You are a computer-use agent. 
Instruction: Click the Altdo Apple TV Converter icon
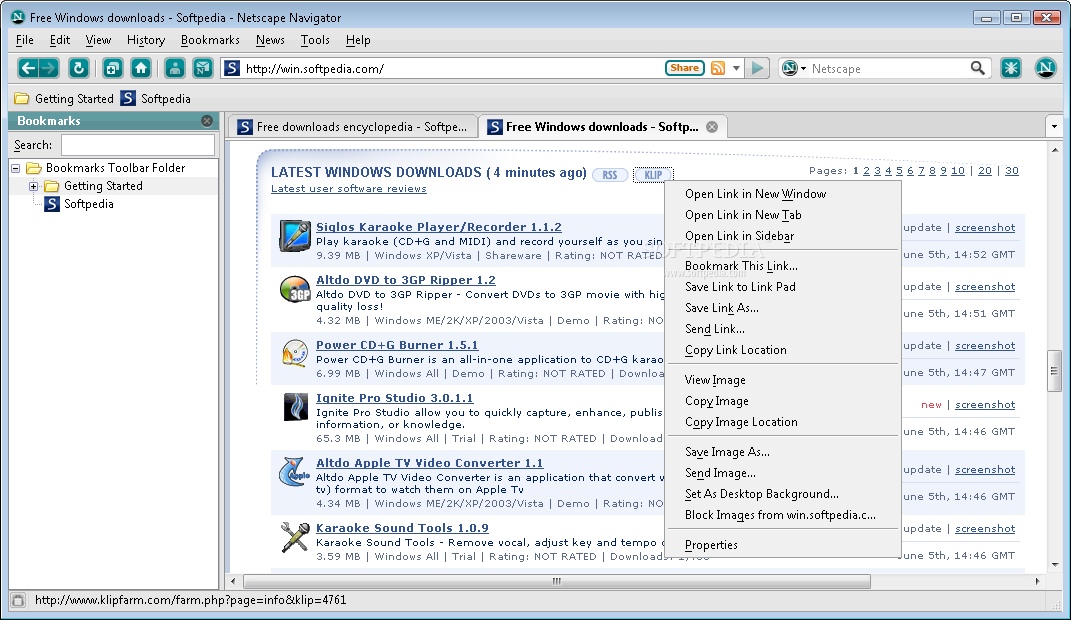[x=294, y=471]
